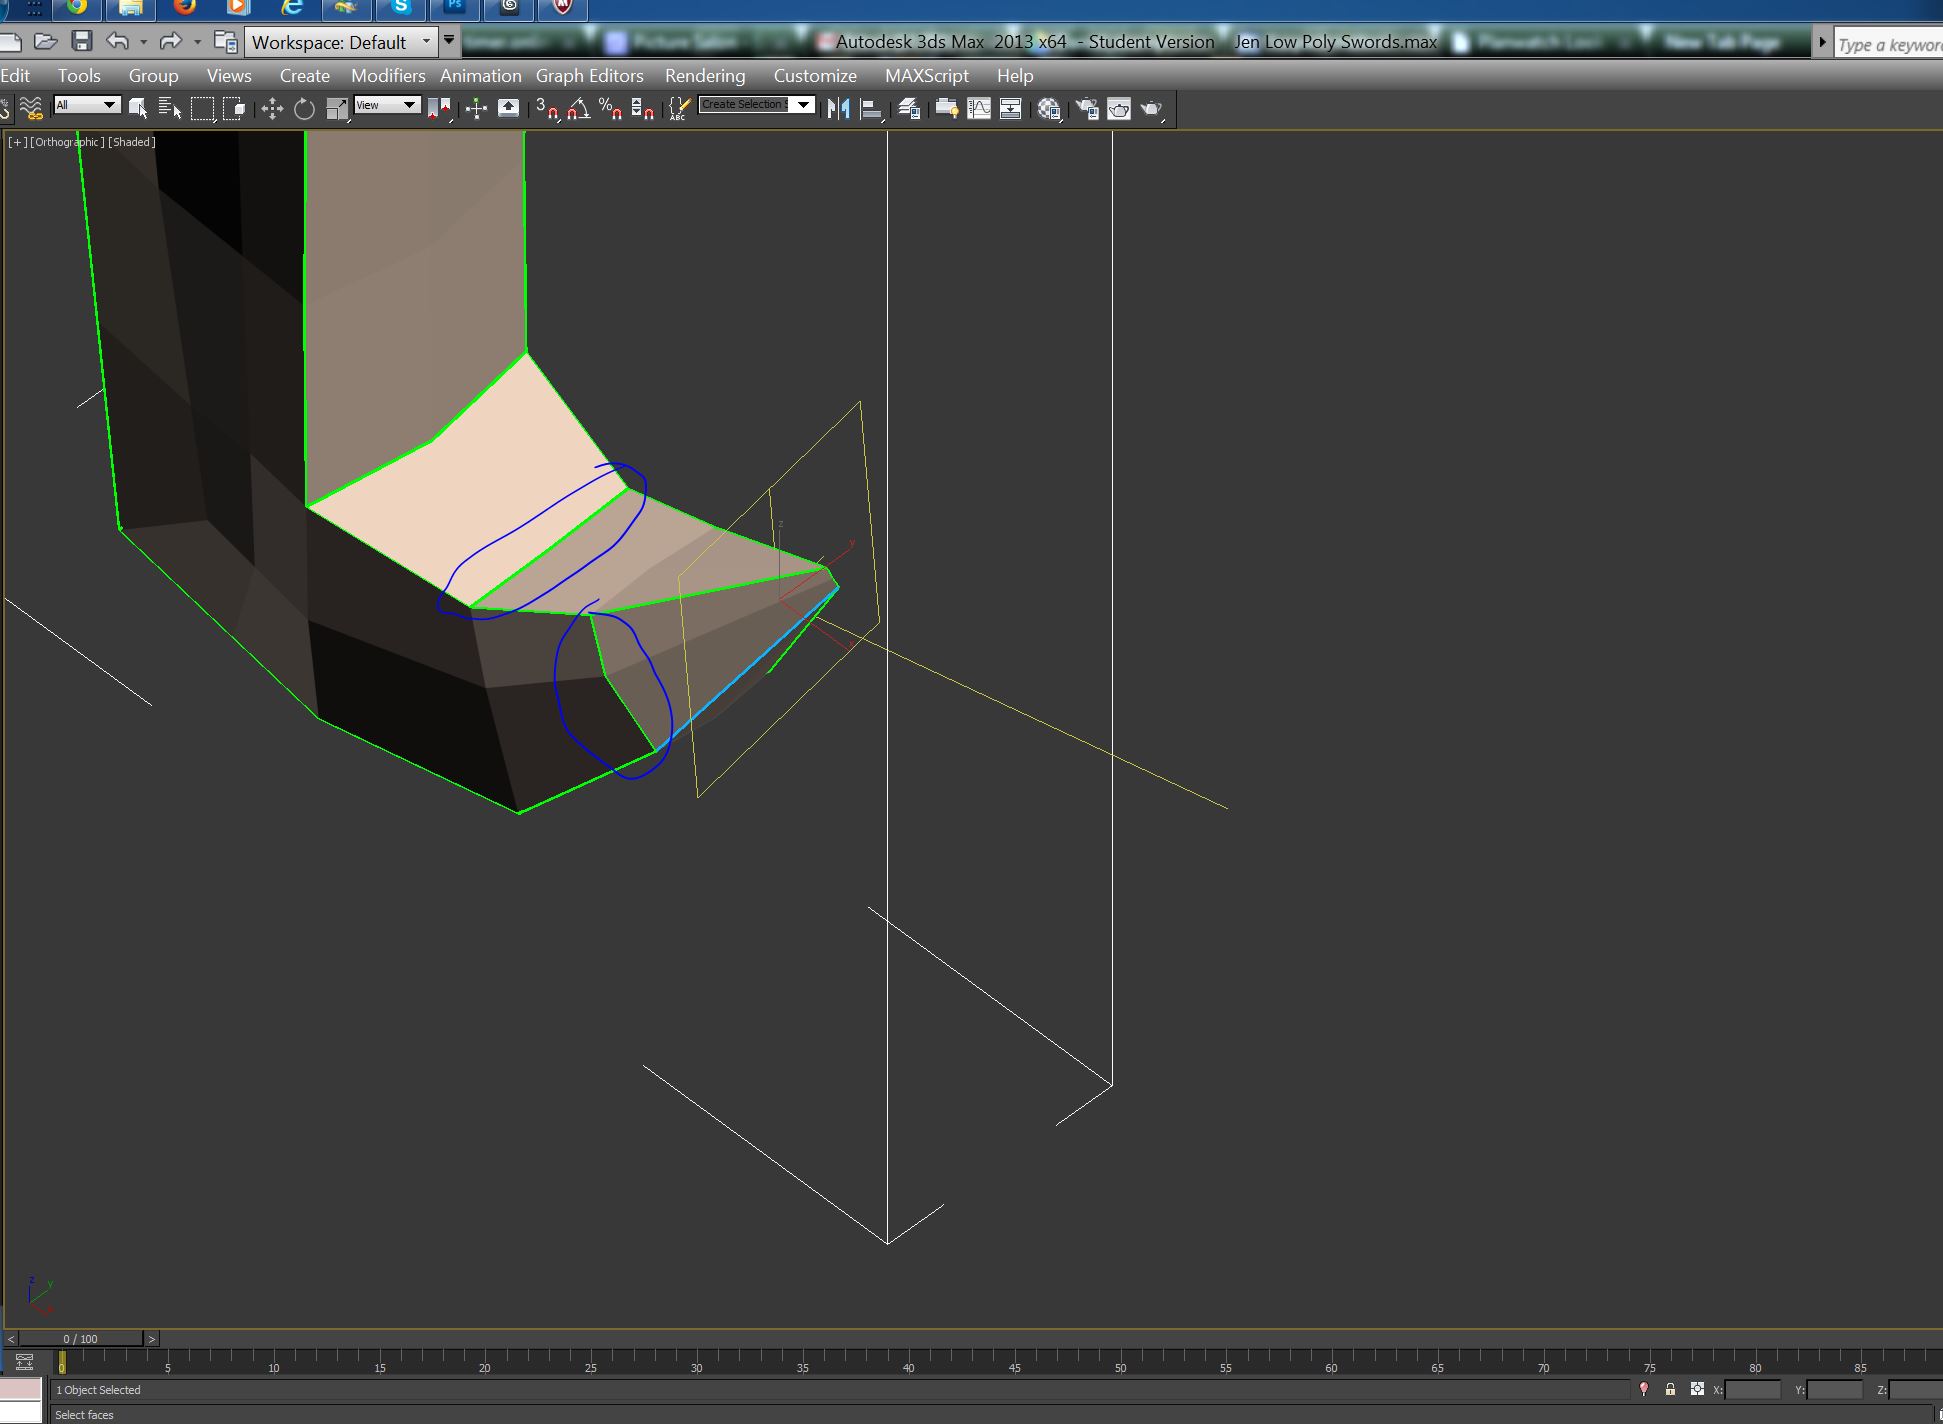Click the Align tool icon
This screenshot has height=1424, width=1943.
pyautogui.click(x=871, y=108)
